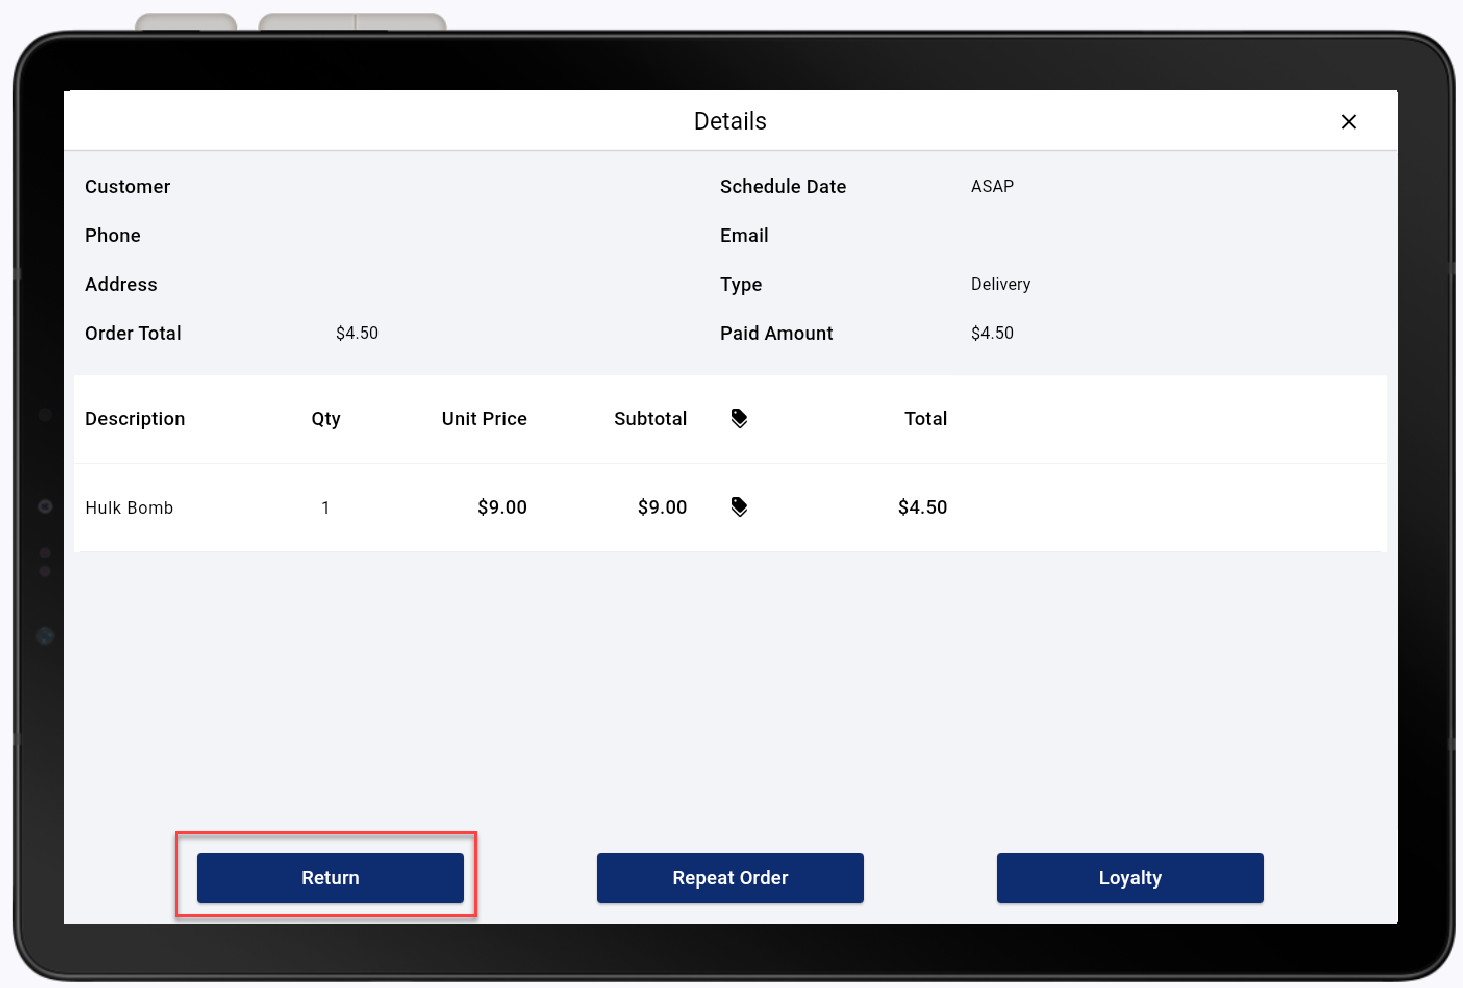The image size is (1463, 988).
Task: Click the Details dialog title
Action: [729, 121]
